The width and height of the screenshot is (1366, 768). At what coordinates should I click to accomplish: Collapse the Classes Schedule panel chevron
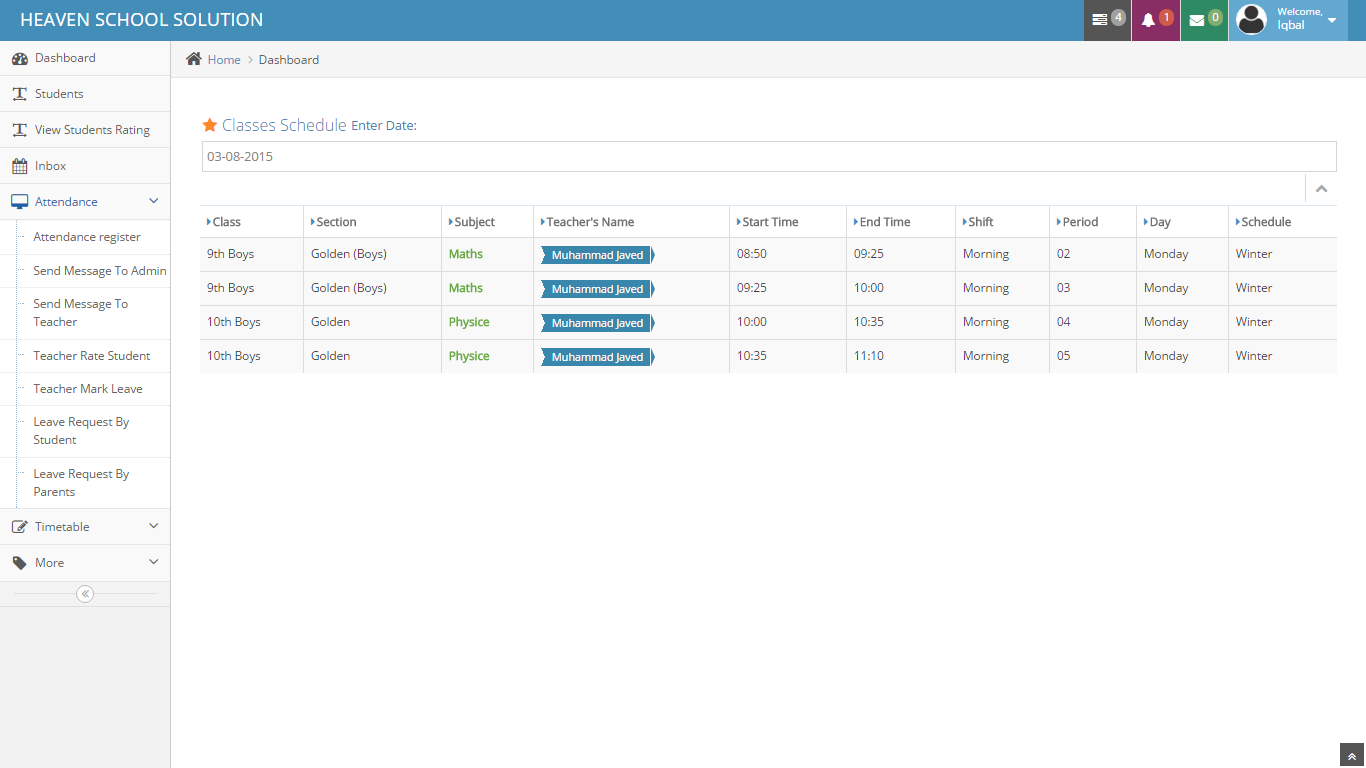(x=1321, y=189)
